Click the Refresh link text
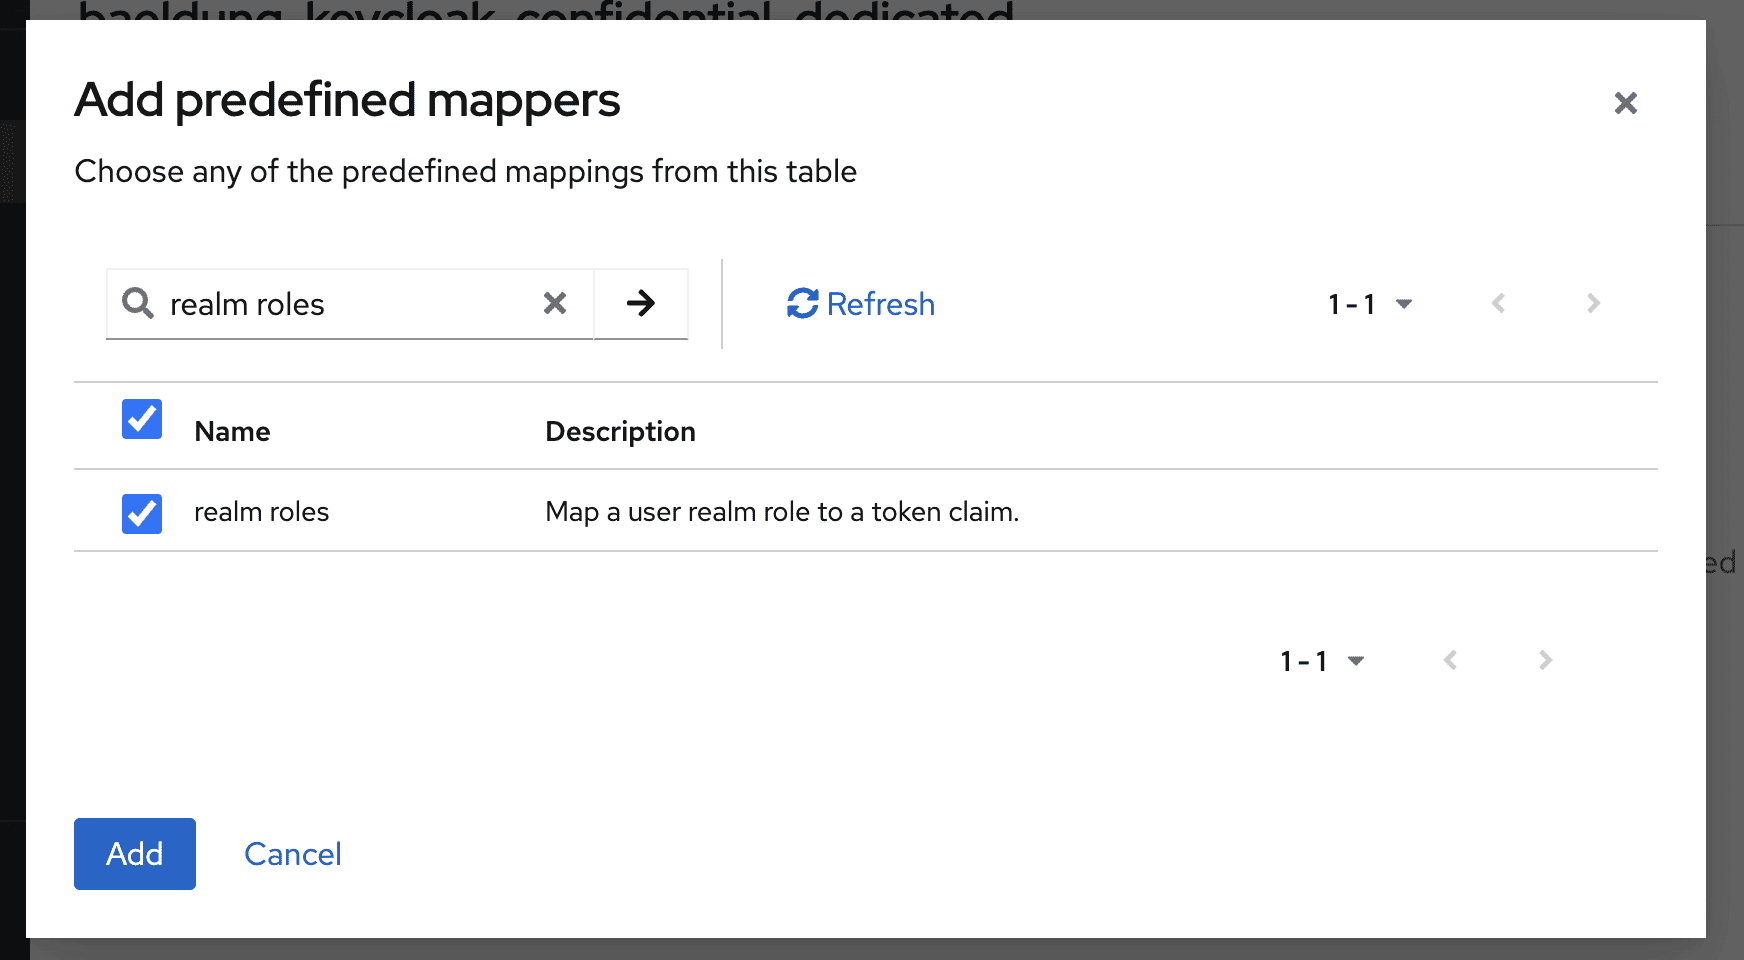Viewport: 1744px width, 960px height. 881,304
